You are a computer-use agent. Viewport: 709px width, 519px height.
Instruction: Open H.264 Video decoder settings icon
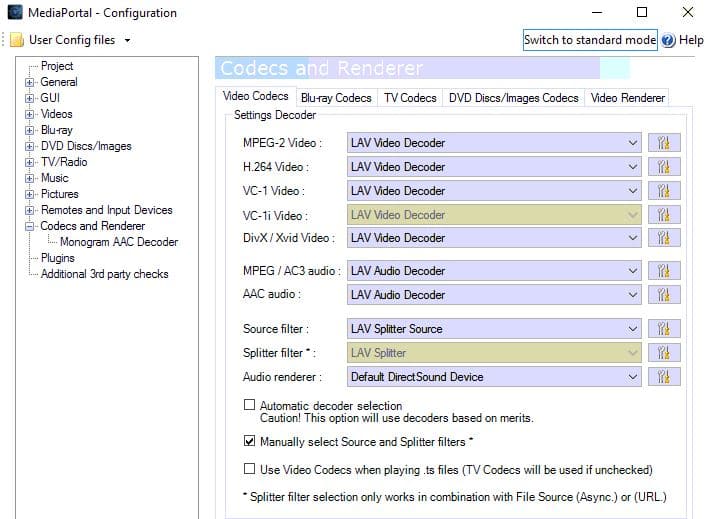(663, 167)
